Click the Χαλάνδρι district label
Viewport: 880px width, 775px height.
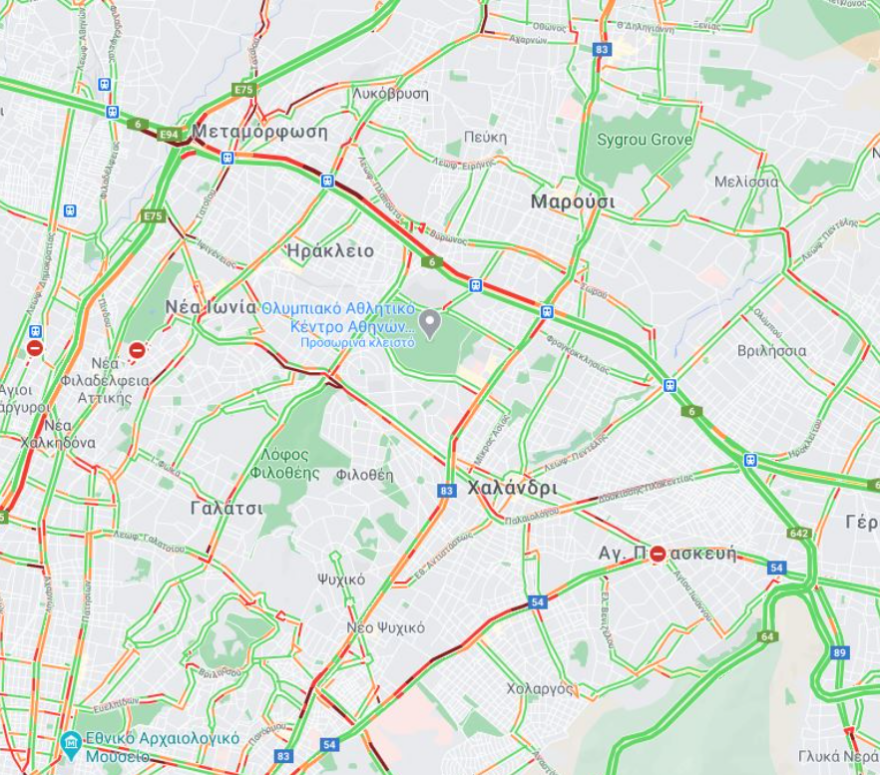(512, 488)
